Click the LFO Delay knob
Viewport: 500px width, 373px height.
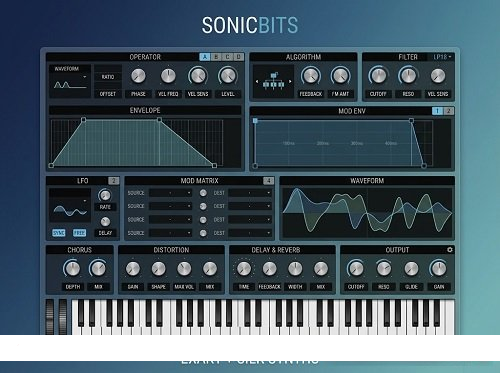coord(105,221)
